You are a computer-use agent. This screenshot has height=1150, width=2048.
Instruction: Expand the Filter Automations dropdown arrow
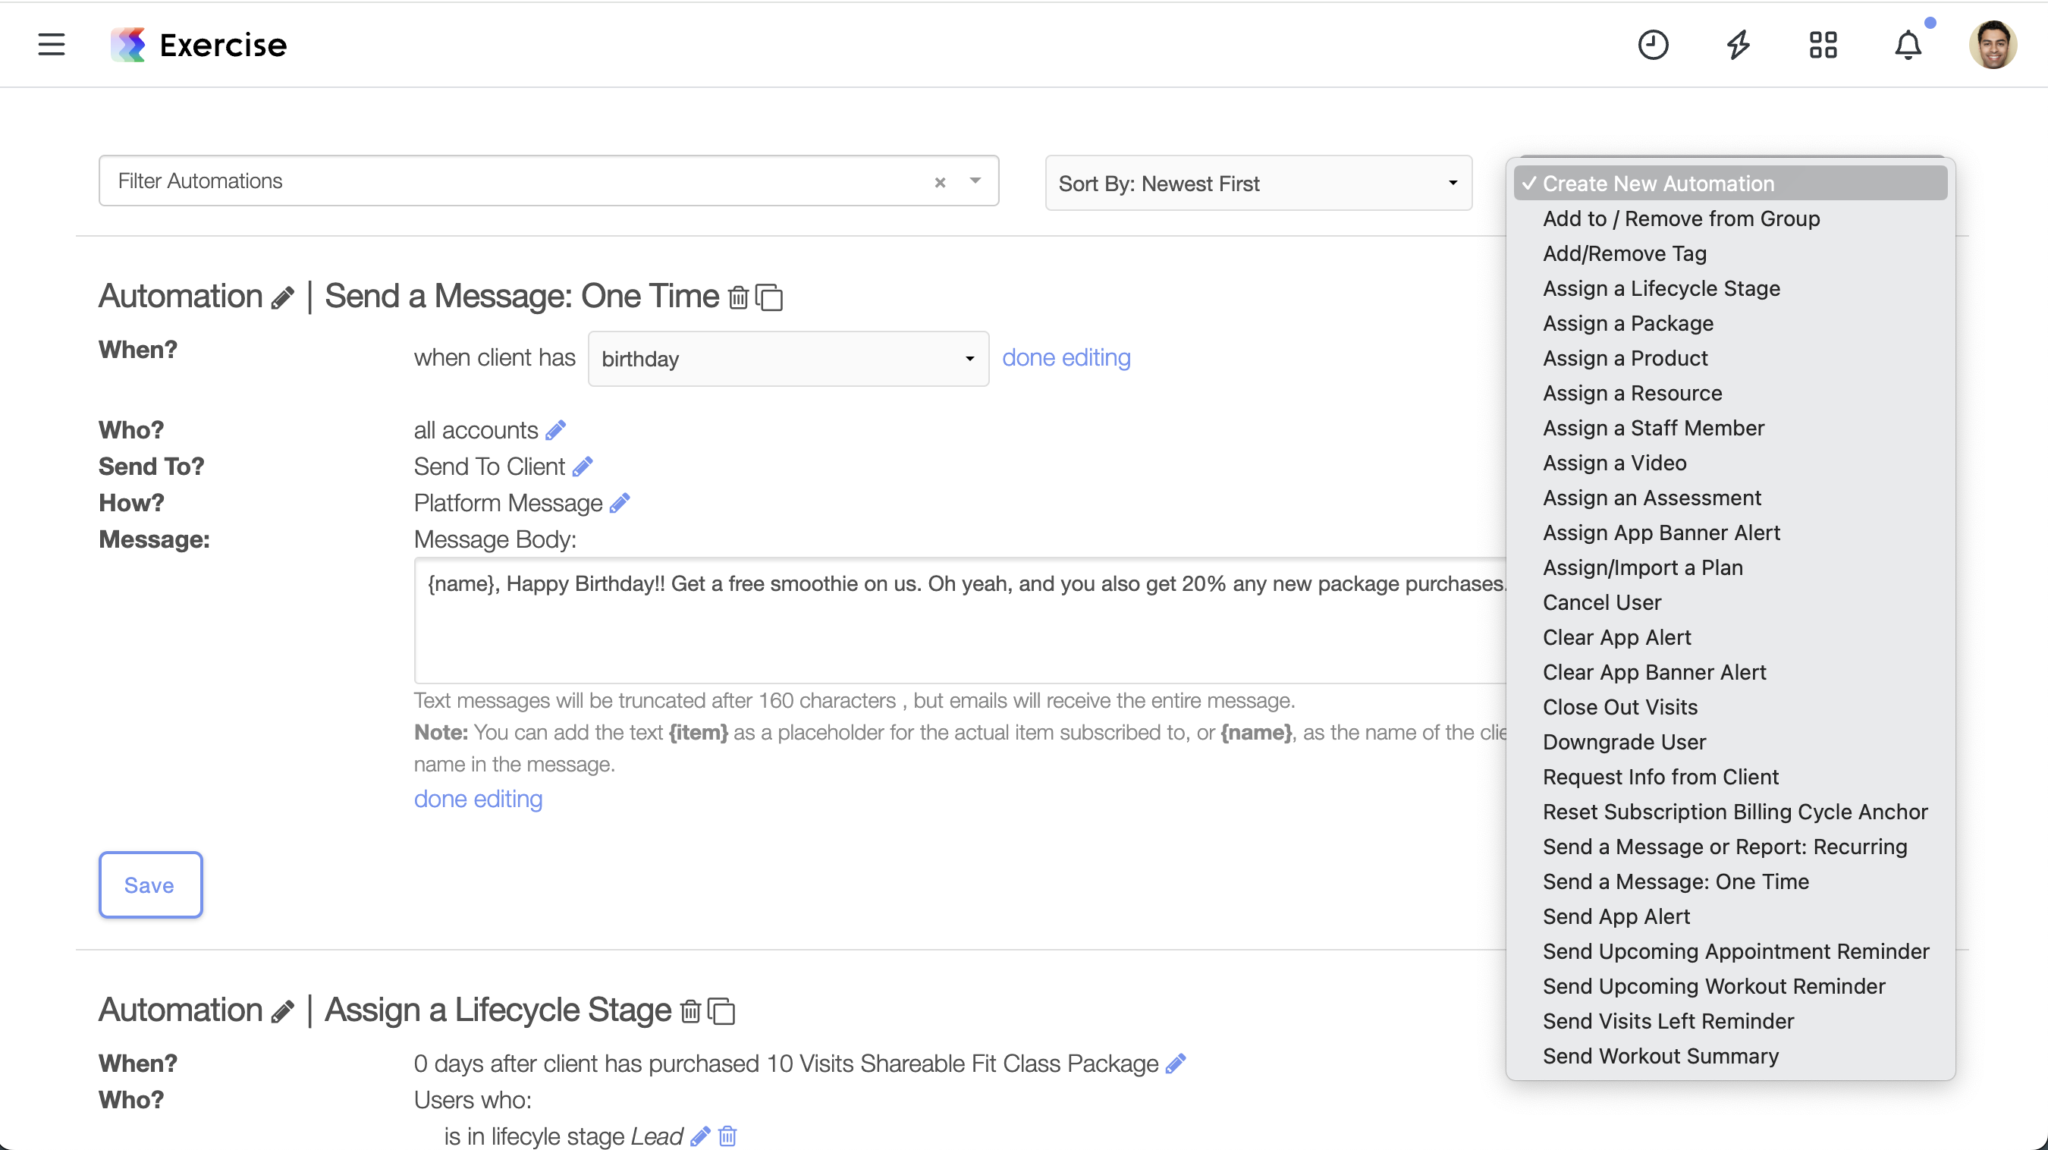[975, 181]
